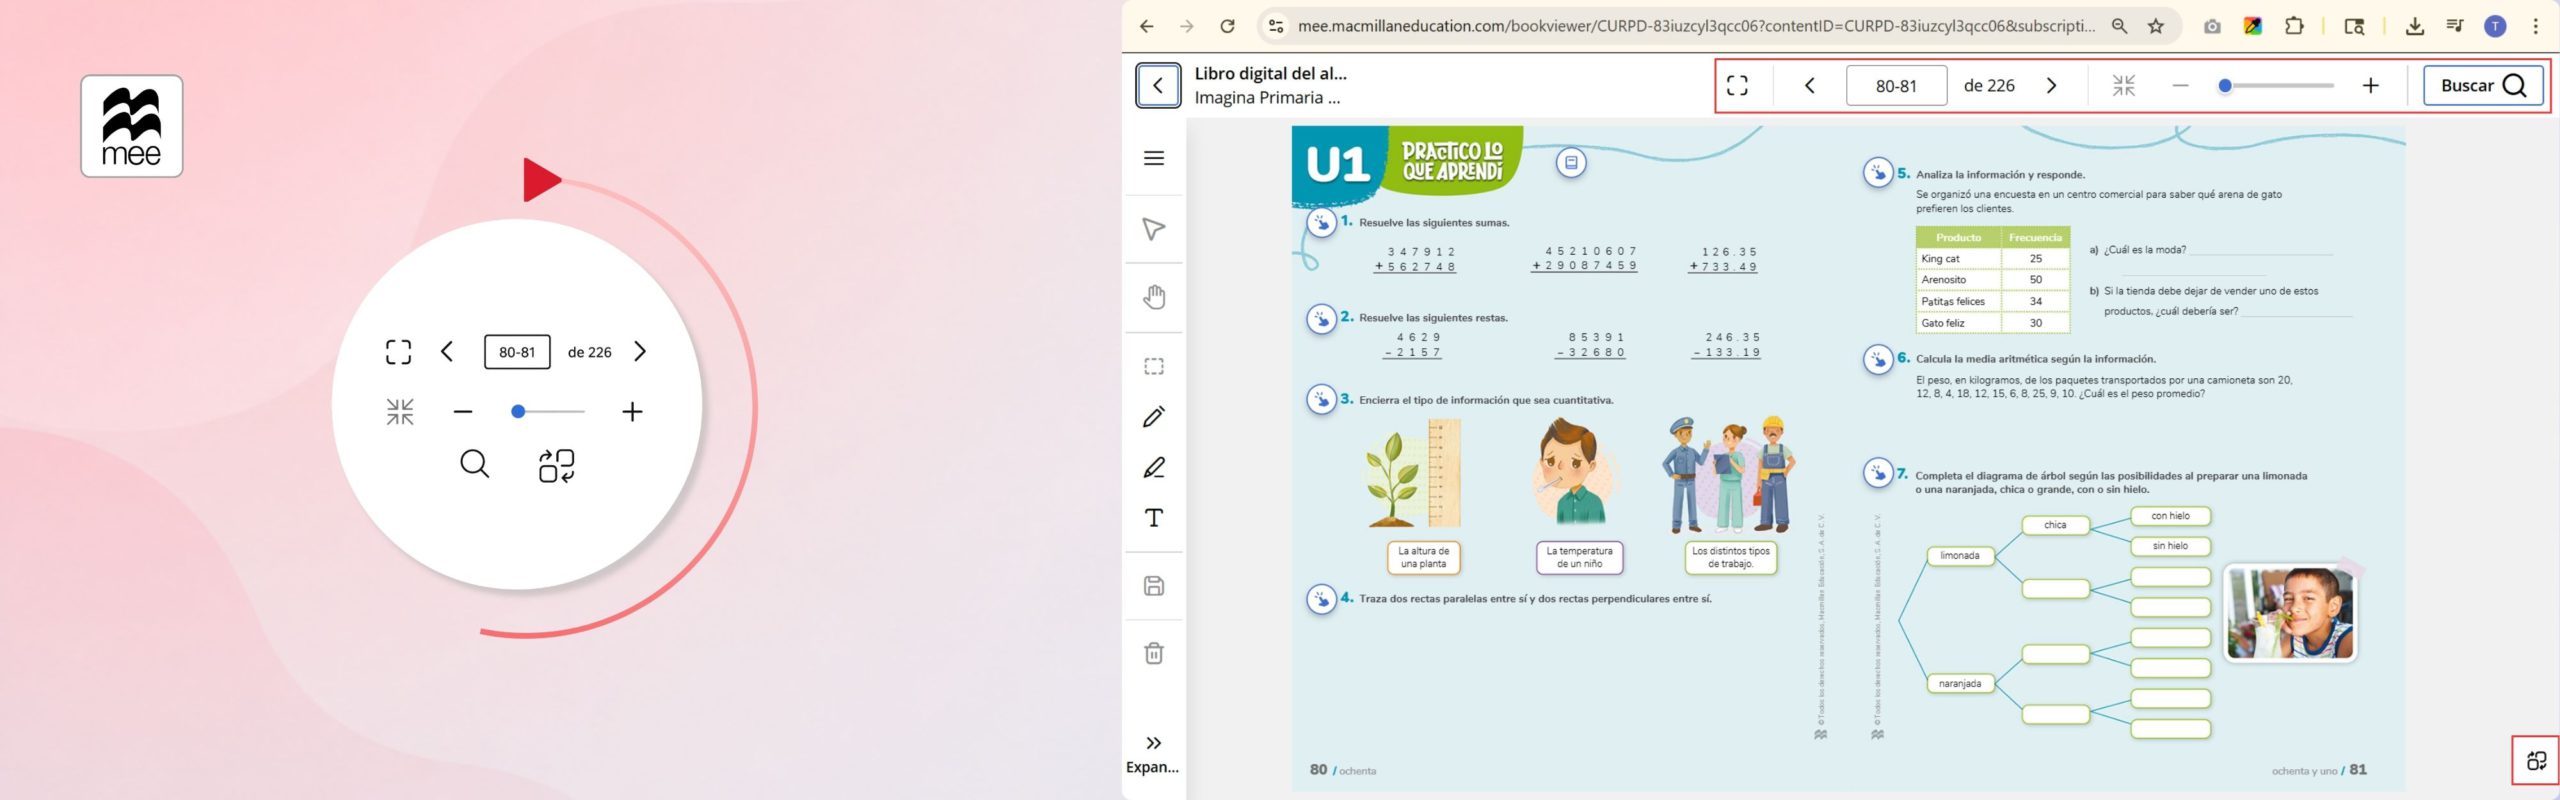Select the hand pan tool
Image resolution: width=2560 pixels, height=800 pixels.
tap(1154, 297)
